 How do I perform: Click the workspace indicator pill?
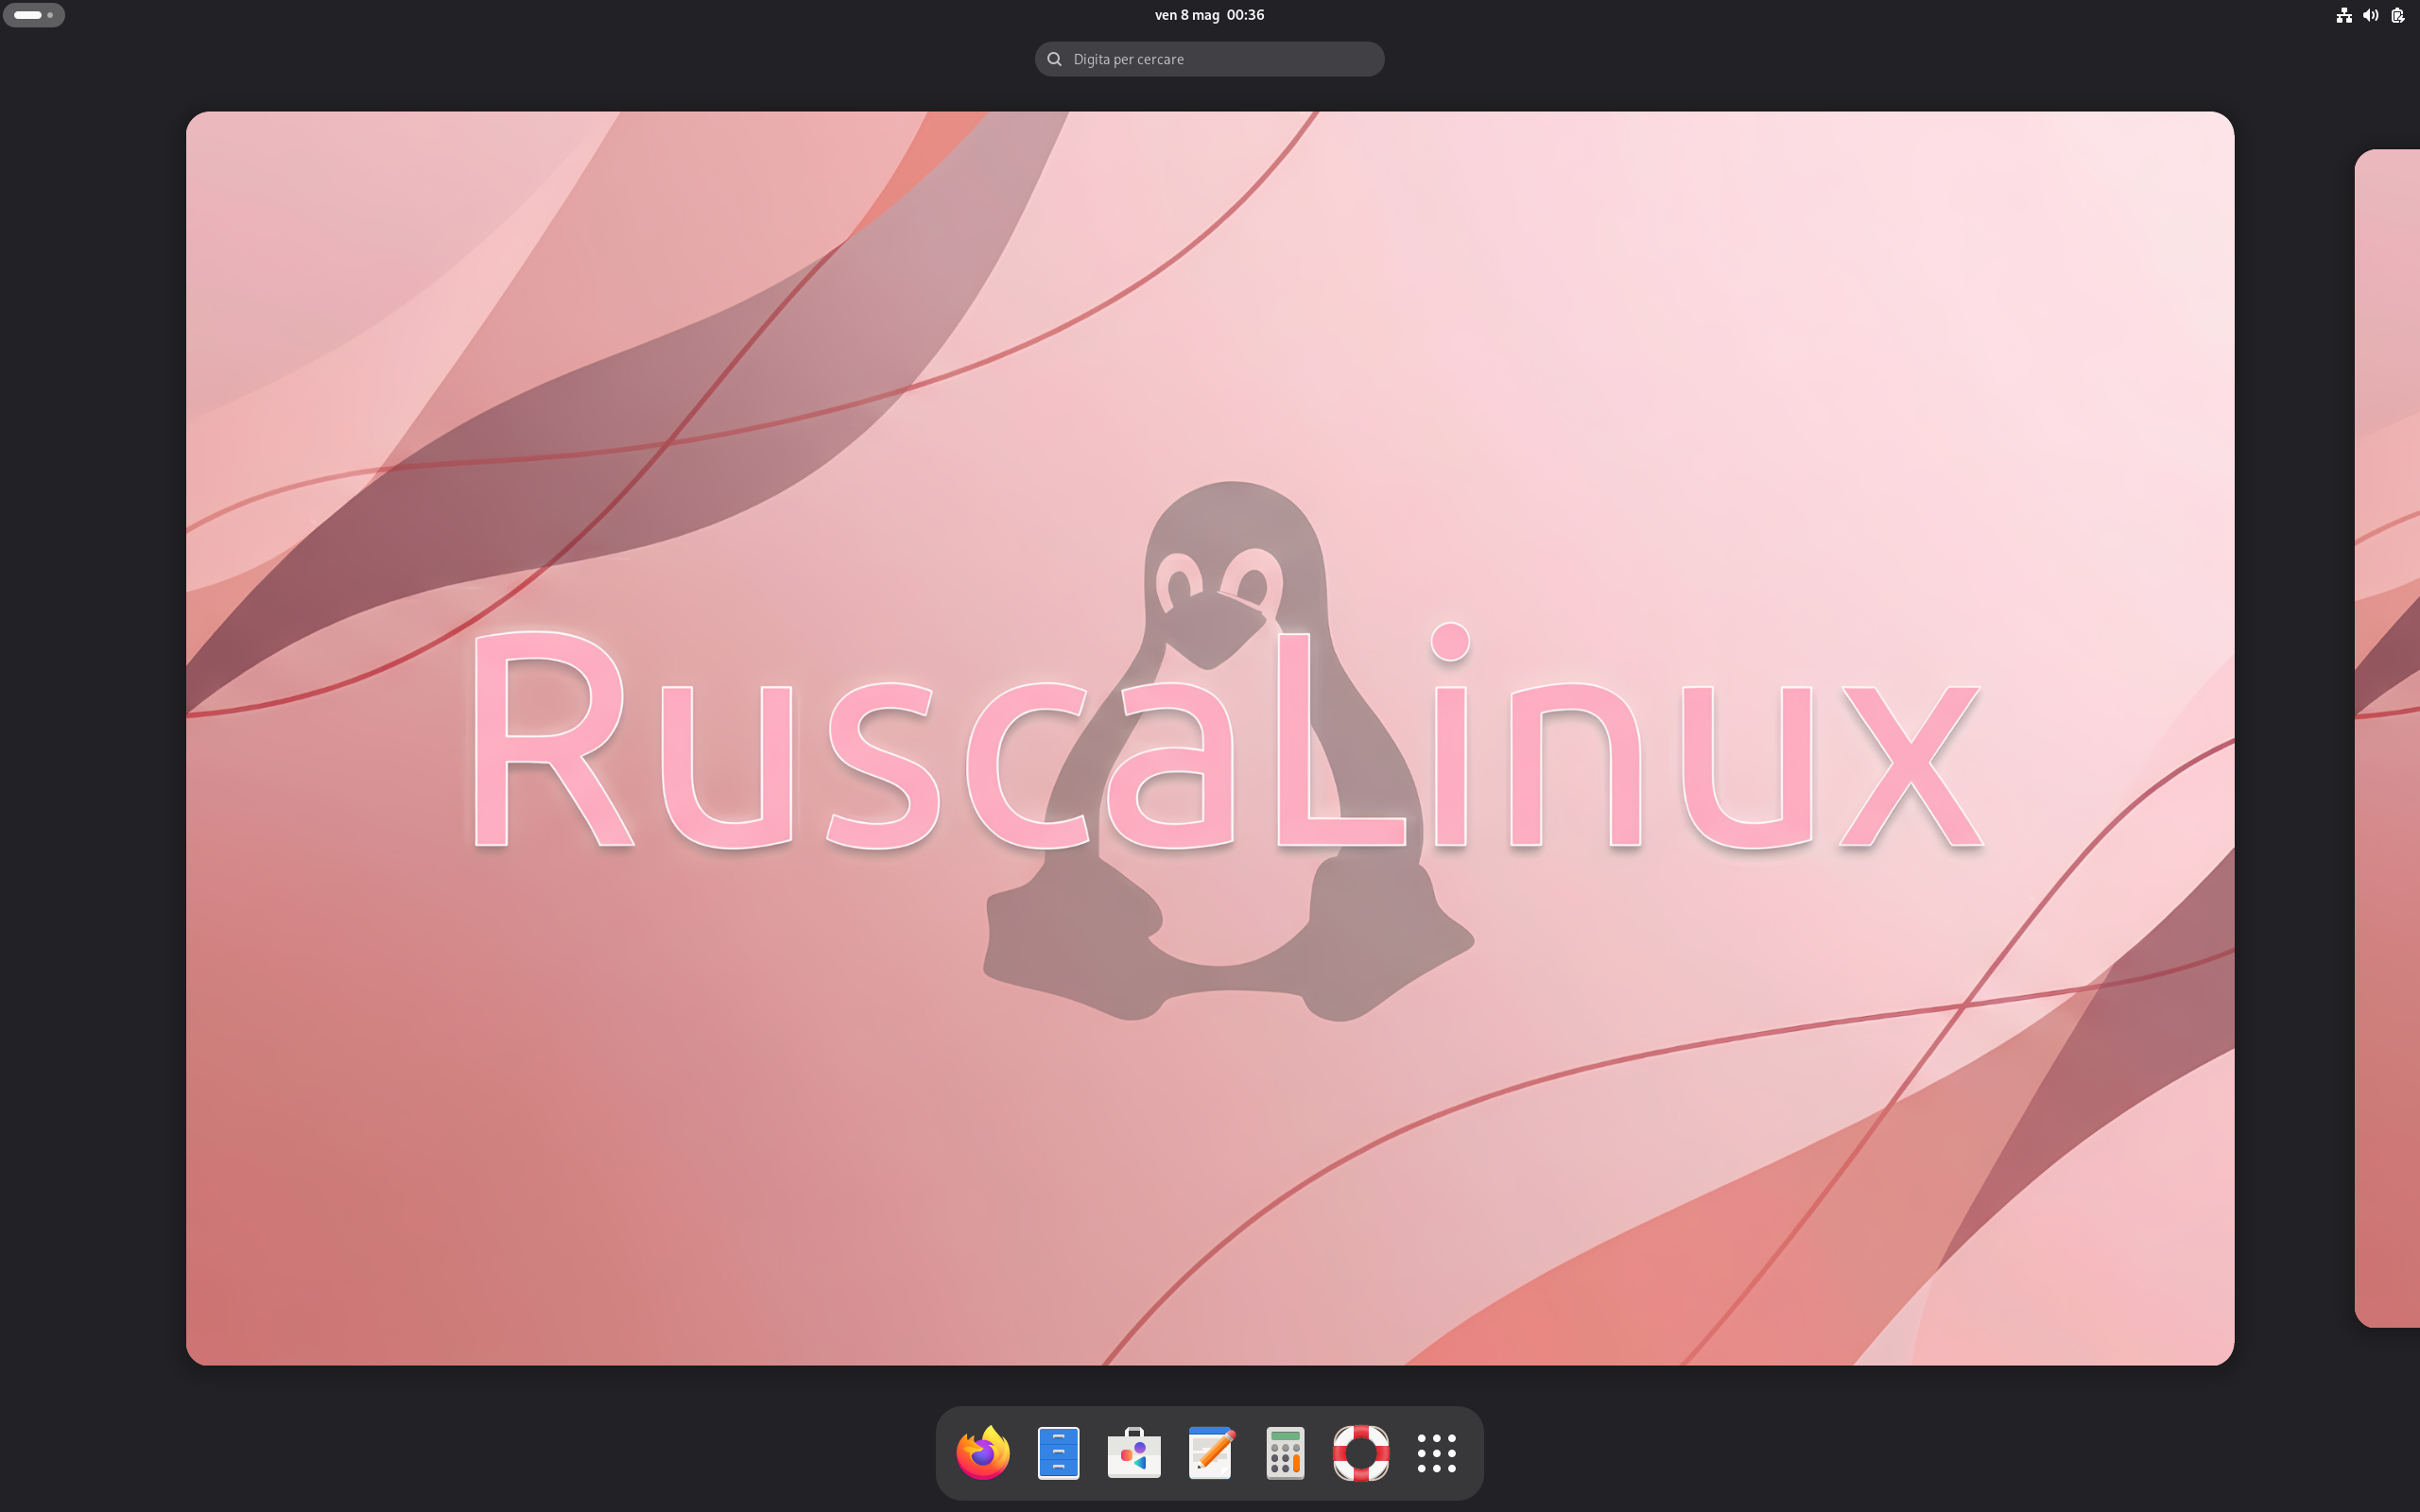(x=34, y=15)
